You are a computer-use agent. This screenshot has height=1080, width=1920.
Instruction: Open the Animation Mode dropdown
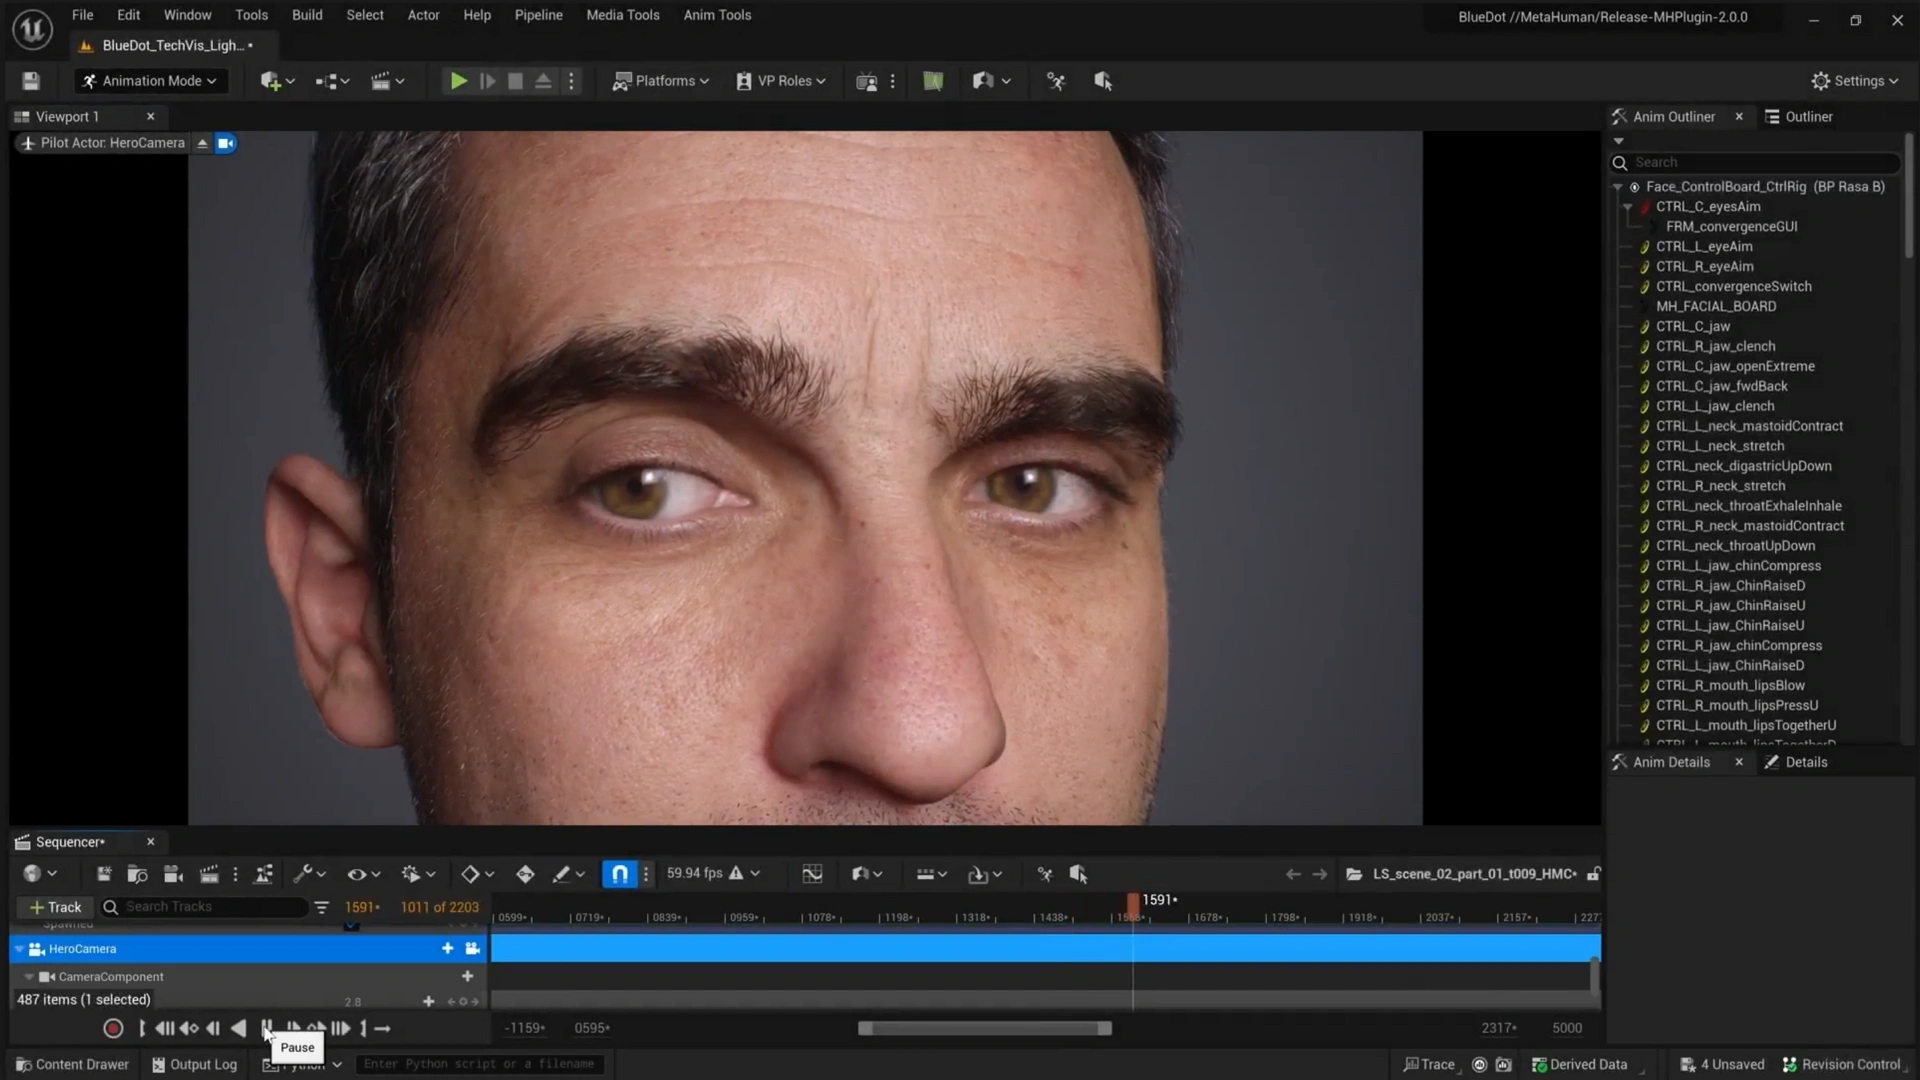pyautogui.click(x=150, y=81)
